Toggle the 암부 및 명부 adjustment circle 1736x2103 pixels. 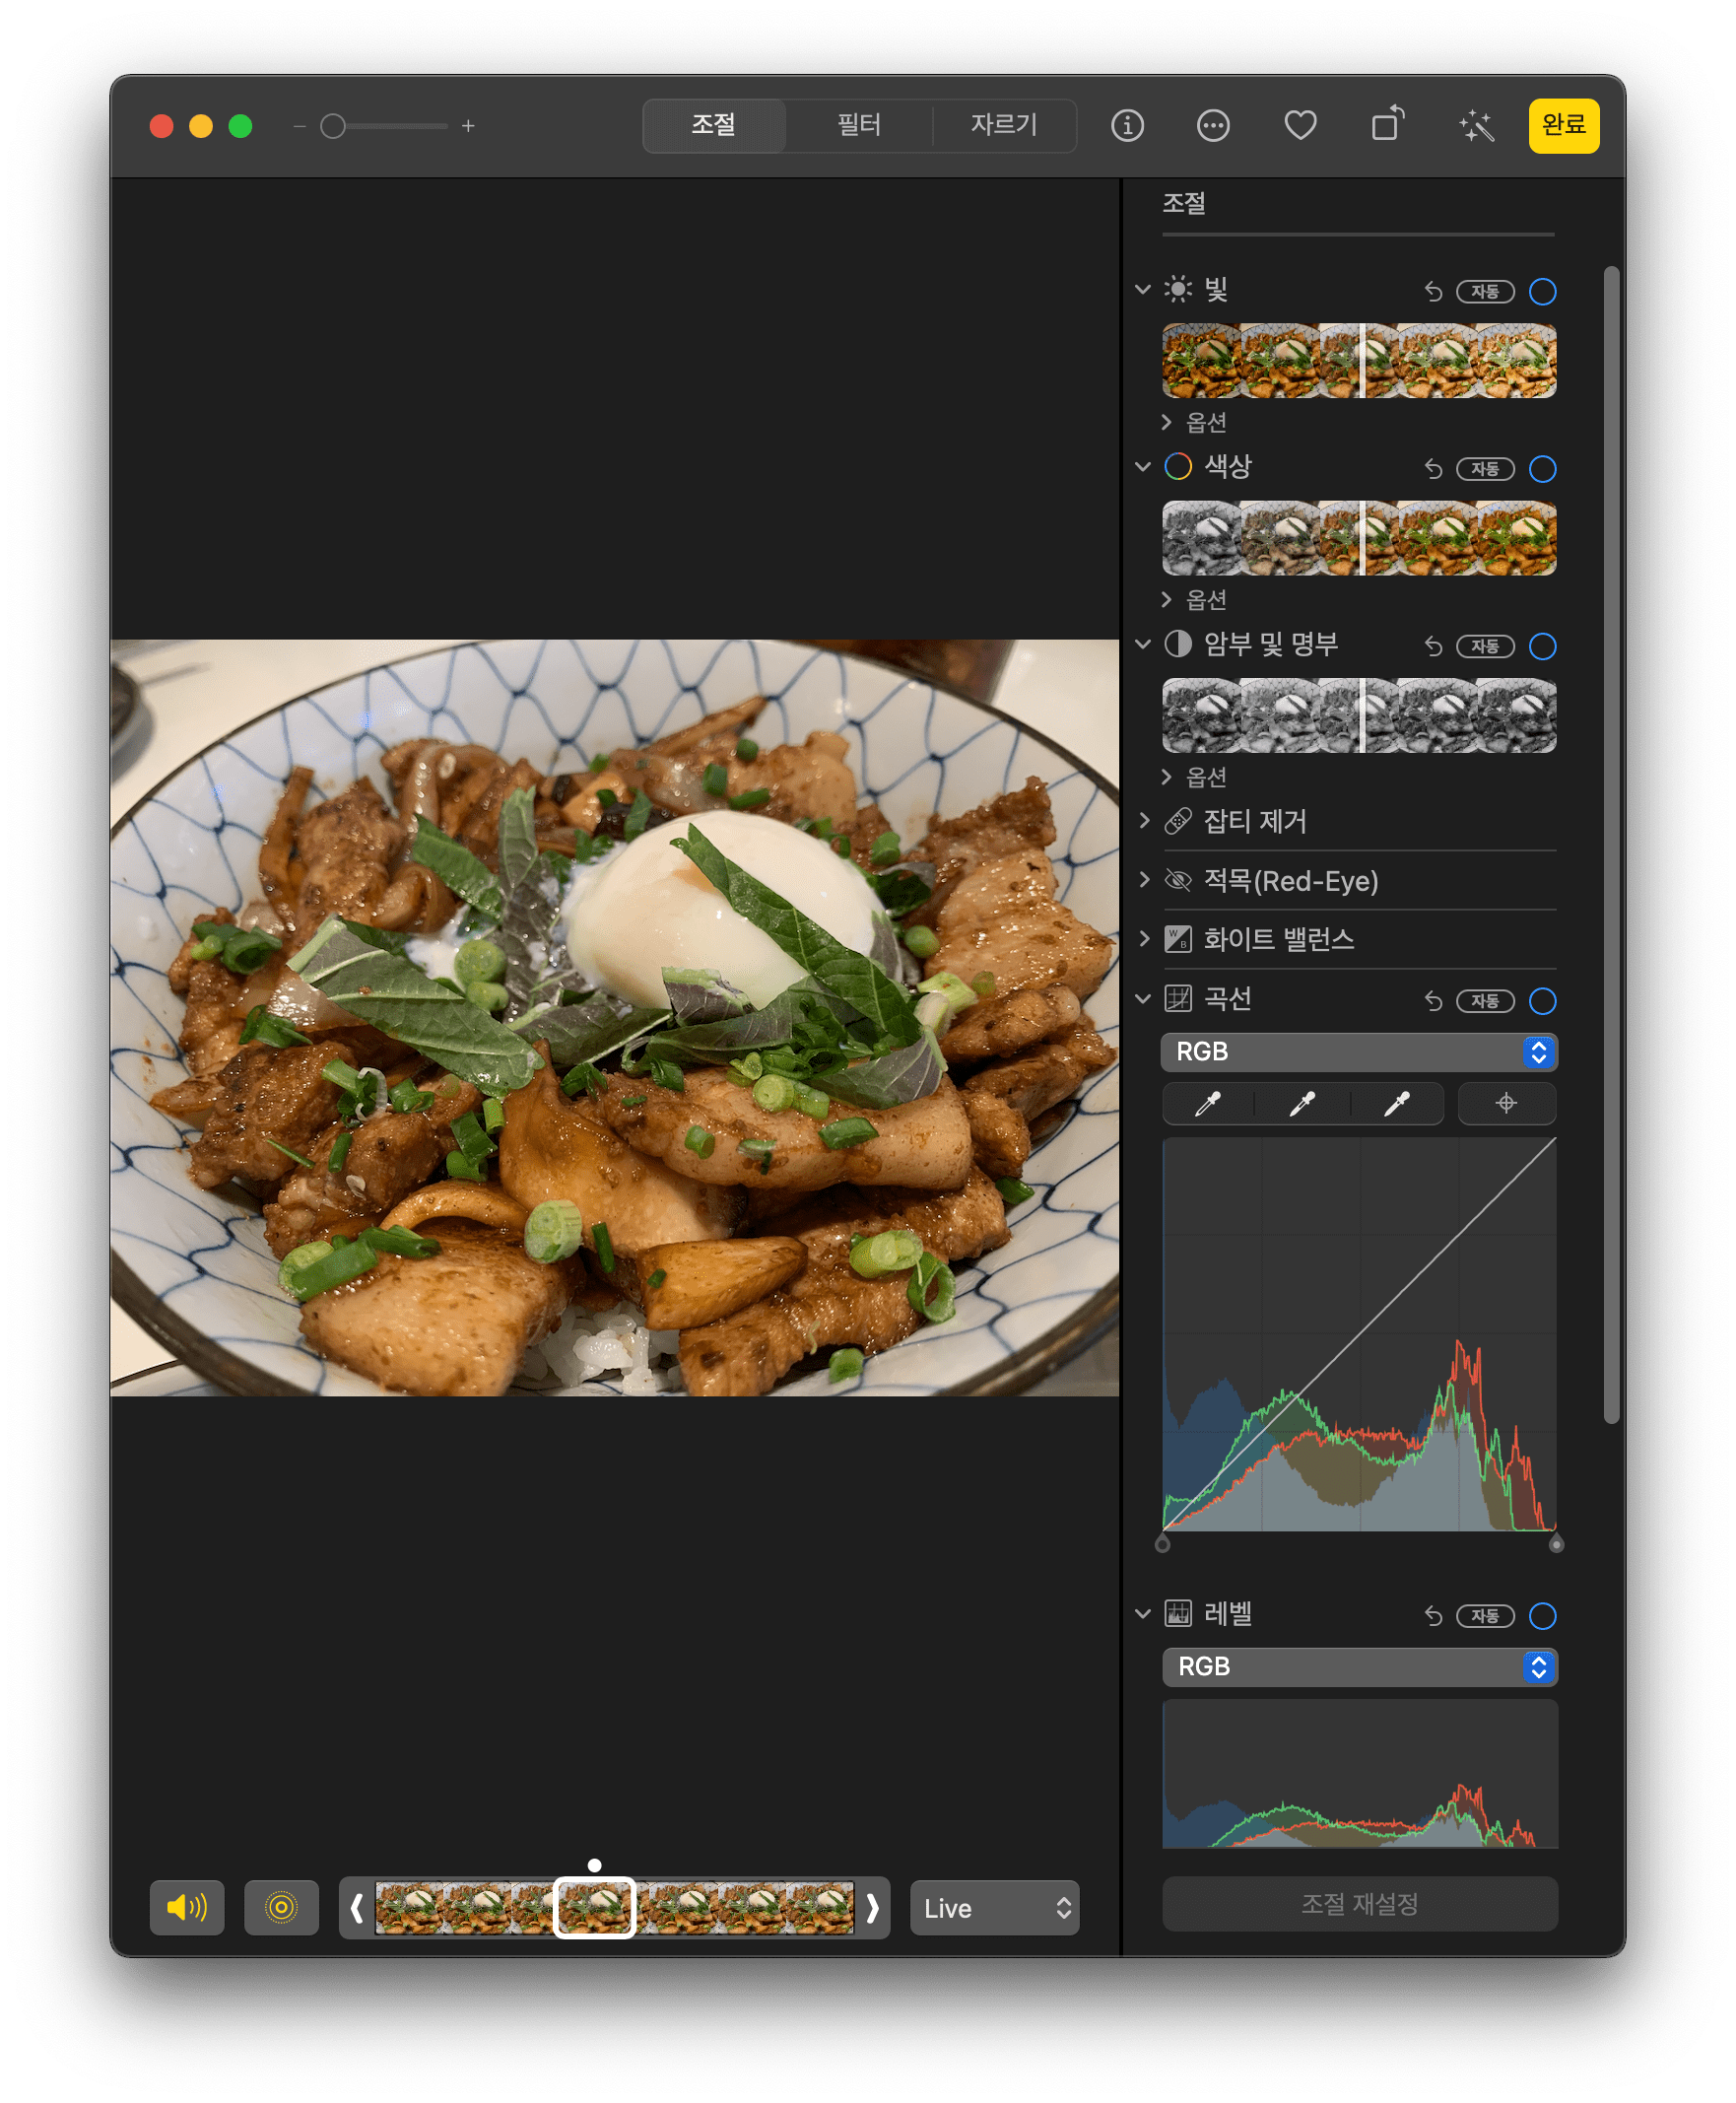pos(1542,647)
